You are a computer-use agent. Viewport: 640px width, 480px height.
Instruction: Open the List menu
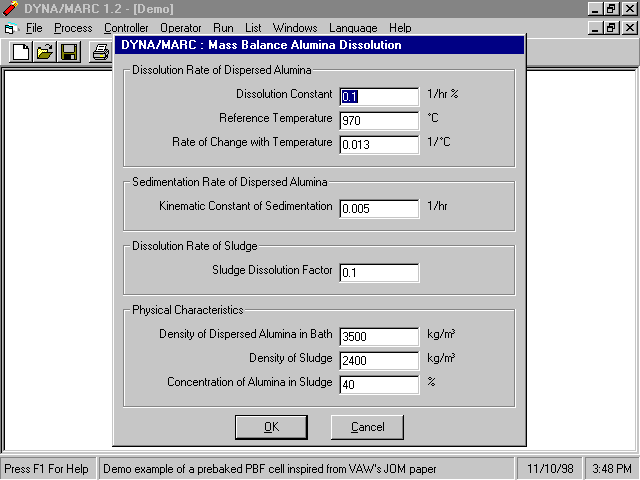[253, 28]
